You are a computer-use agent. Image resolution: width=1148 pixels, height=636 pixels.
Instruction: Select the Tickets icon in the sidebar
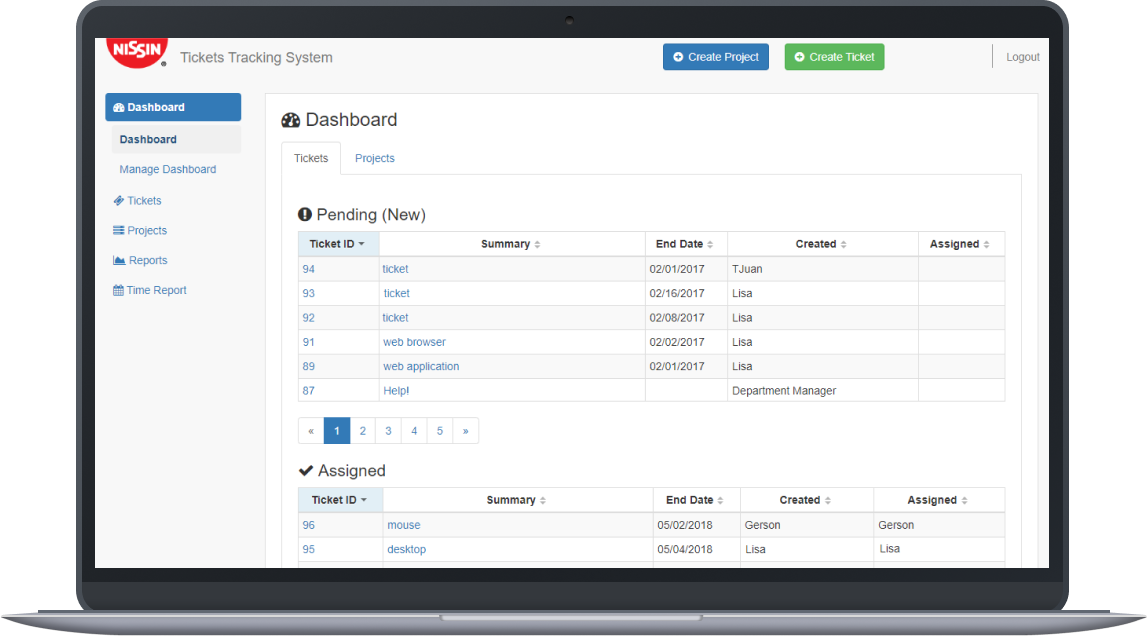click(118, 200)
